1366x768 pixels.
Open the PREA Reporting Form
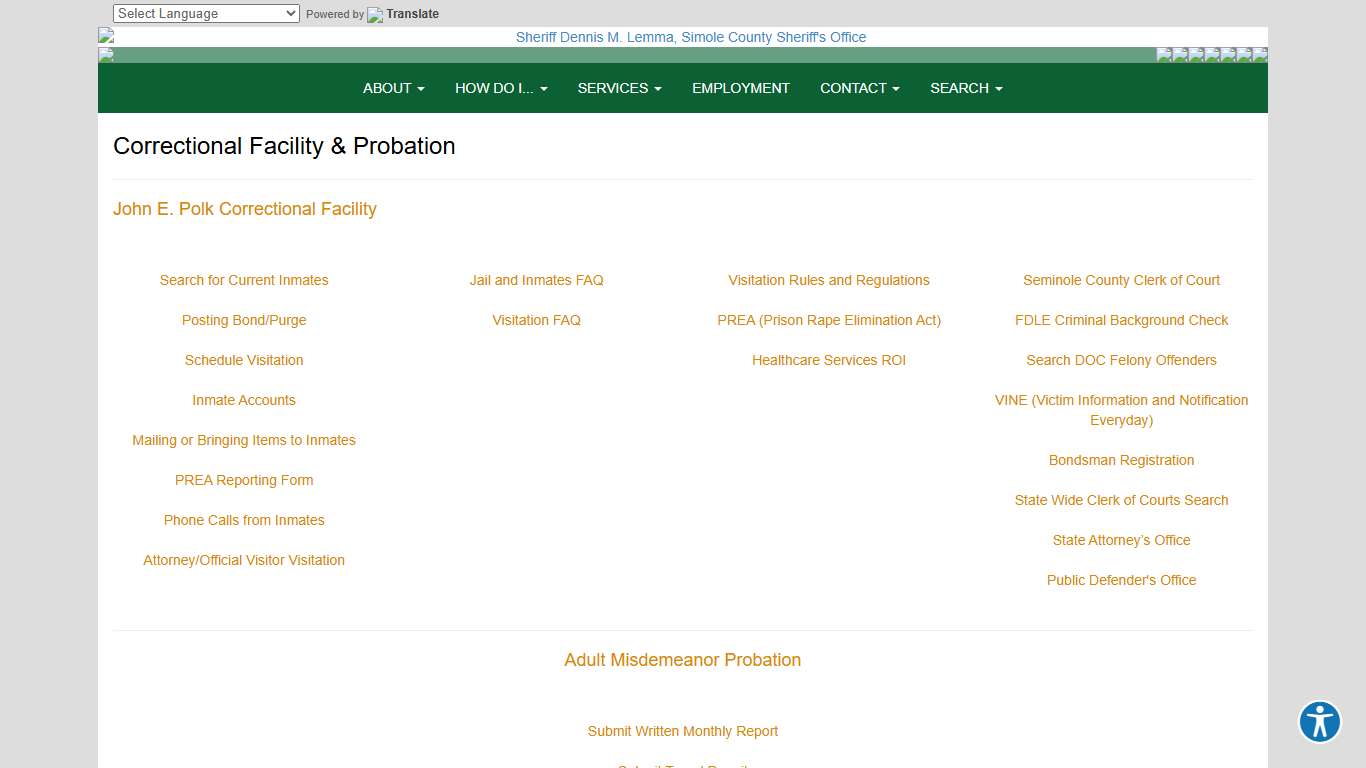(x=244, y=480)
